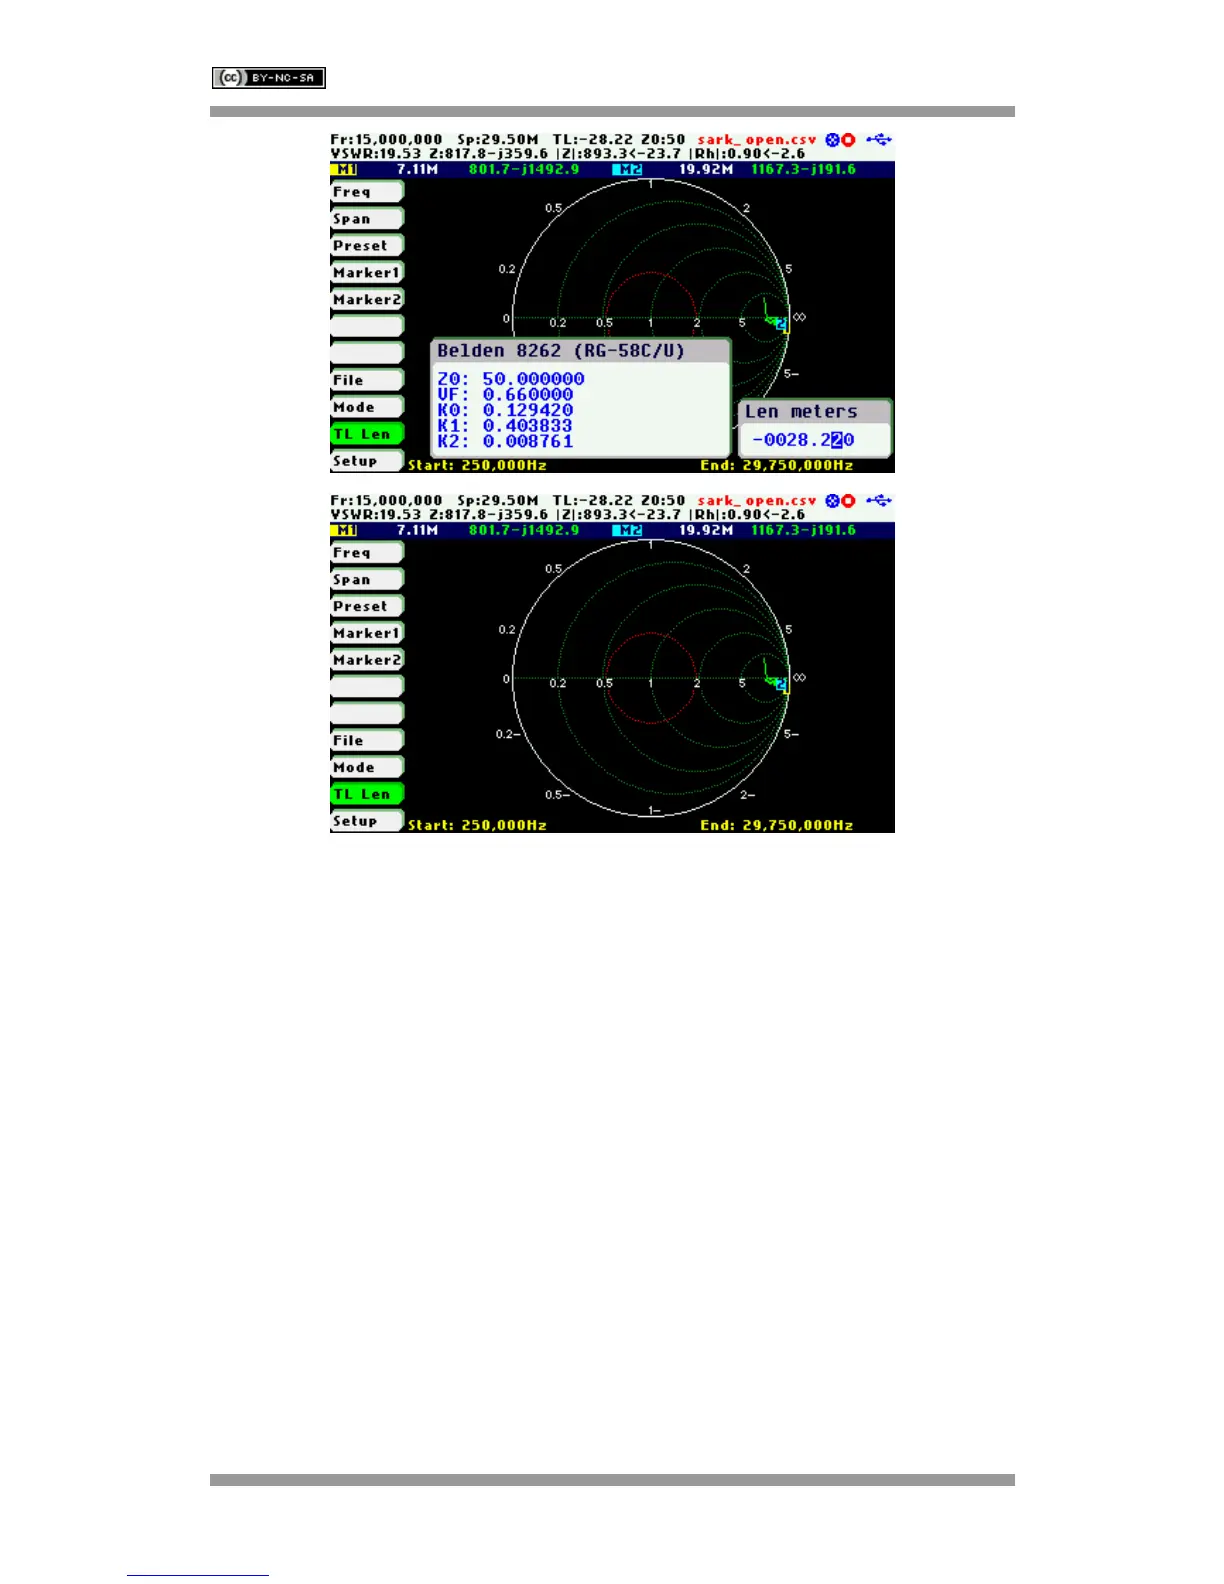The image size is (1224, 1584).
Task: Click 'Z0:50' readout in lower screenshot header
Action: pos(663,501)
